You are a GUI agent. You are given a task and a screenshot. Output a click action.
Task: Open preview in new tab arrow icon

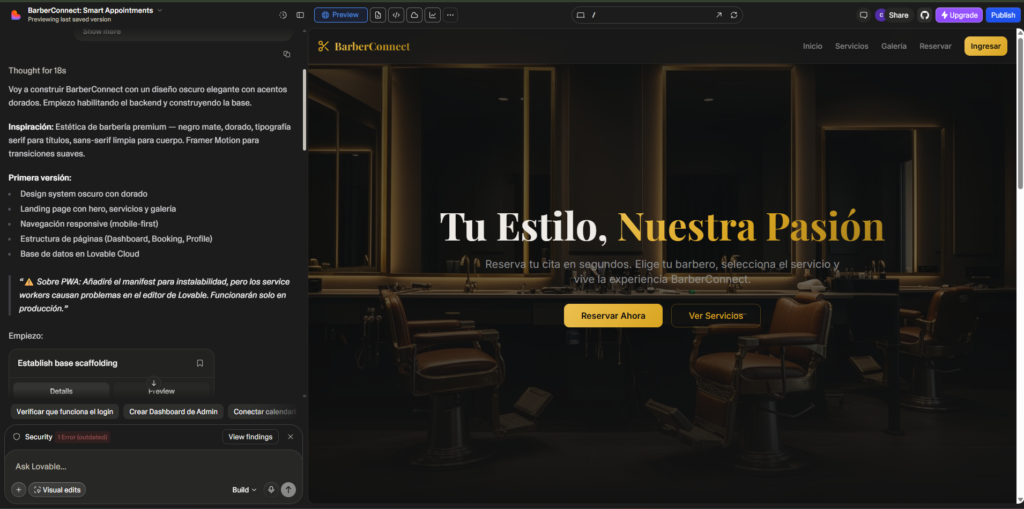(719, 14)
